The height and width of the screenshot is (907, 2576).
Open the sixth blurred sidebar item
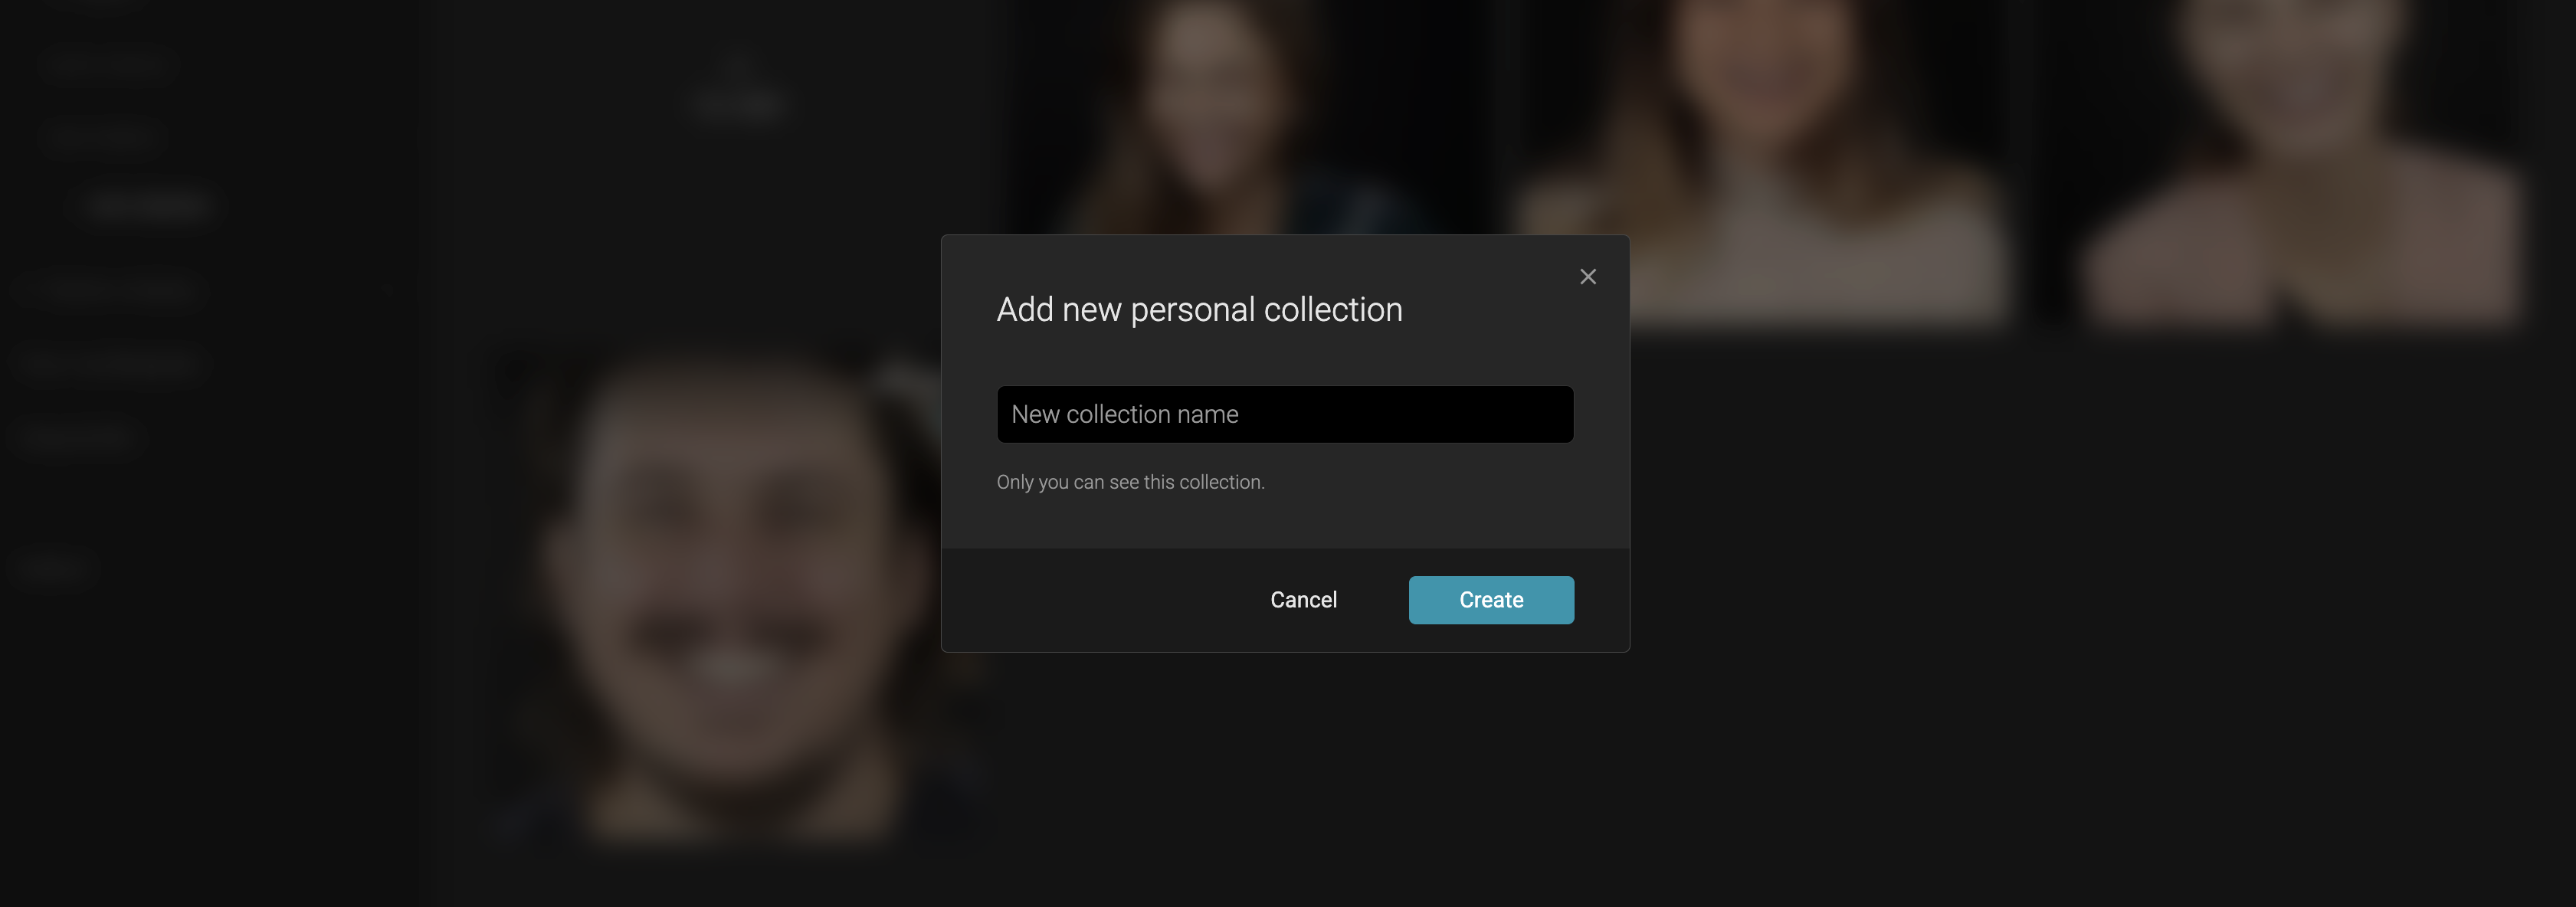(x=75, y=436)
